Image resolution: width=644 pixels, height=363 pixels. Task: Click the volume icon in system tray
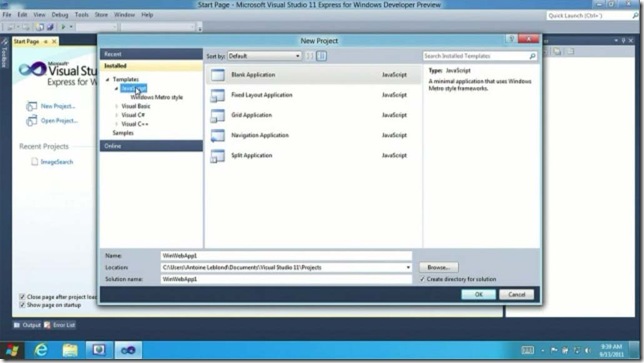point(588,350)
